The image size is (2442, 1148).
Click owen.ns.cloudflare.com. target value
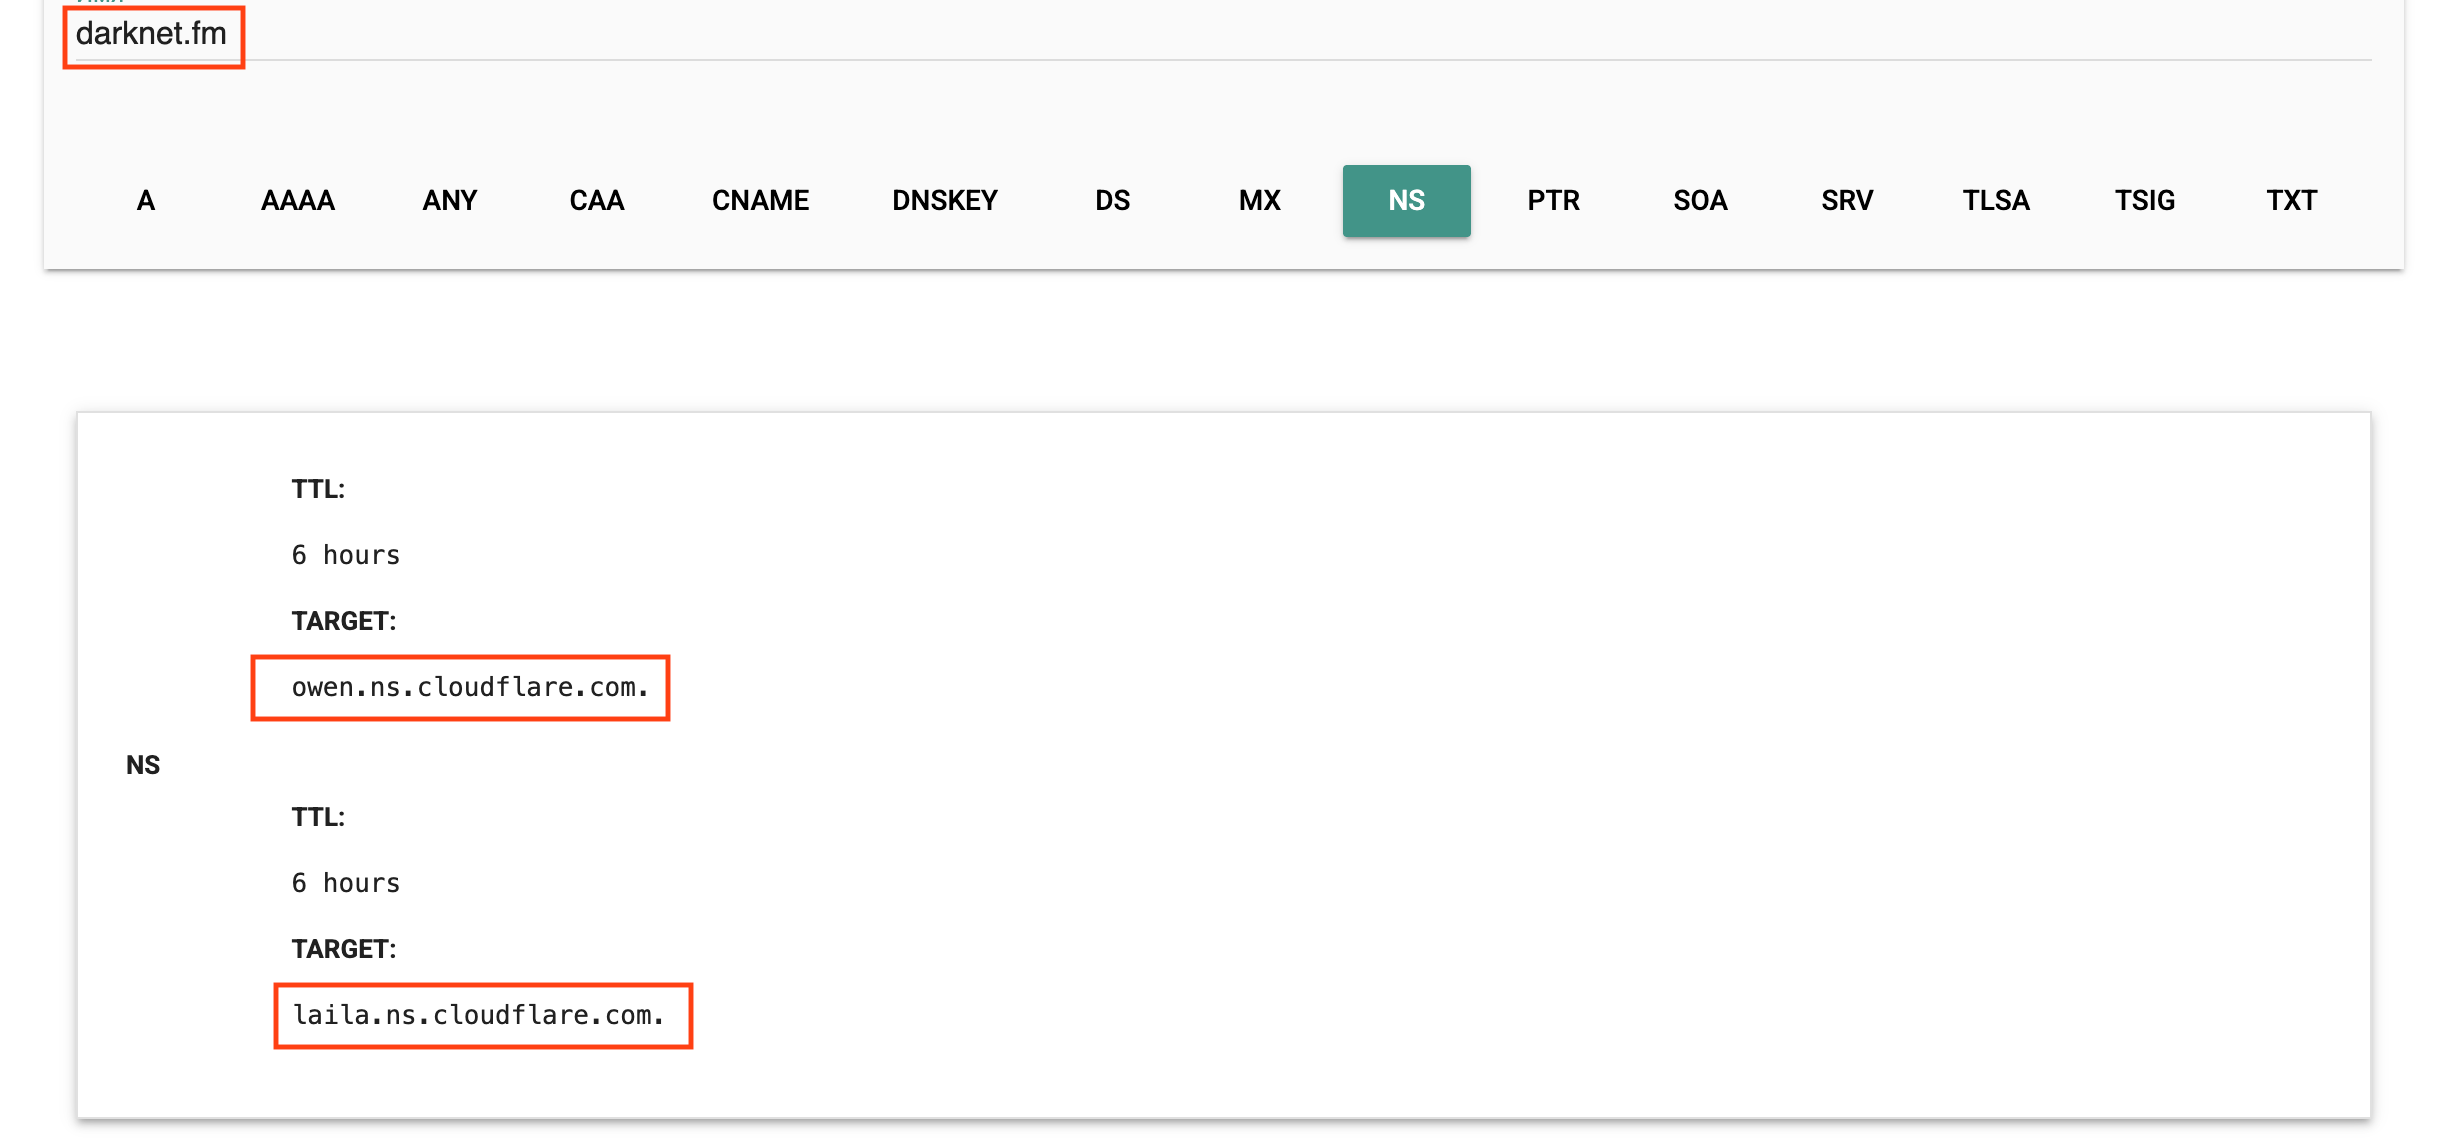[x=470, y=687]
